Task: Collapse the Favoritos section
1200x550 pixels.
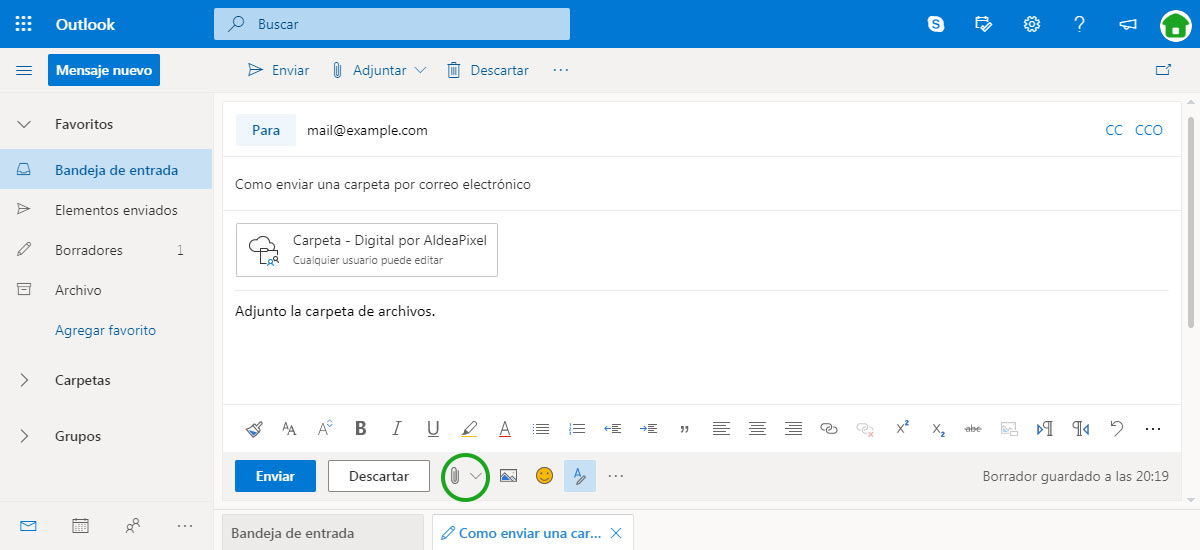Action: pos(24,124)
